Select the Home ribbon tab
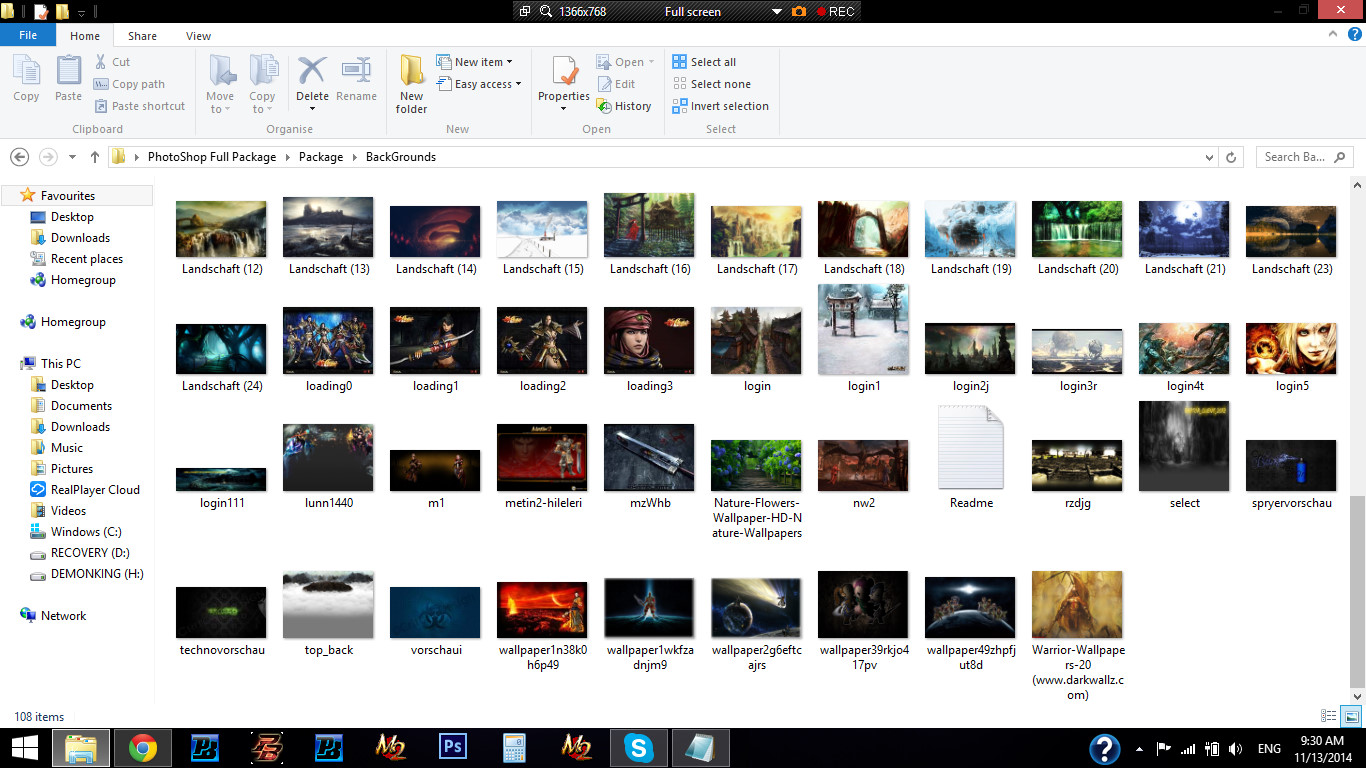The height and width of the screenshot is (768, 1366). pos(85,36)
